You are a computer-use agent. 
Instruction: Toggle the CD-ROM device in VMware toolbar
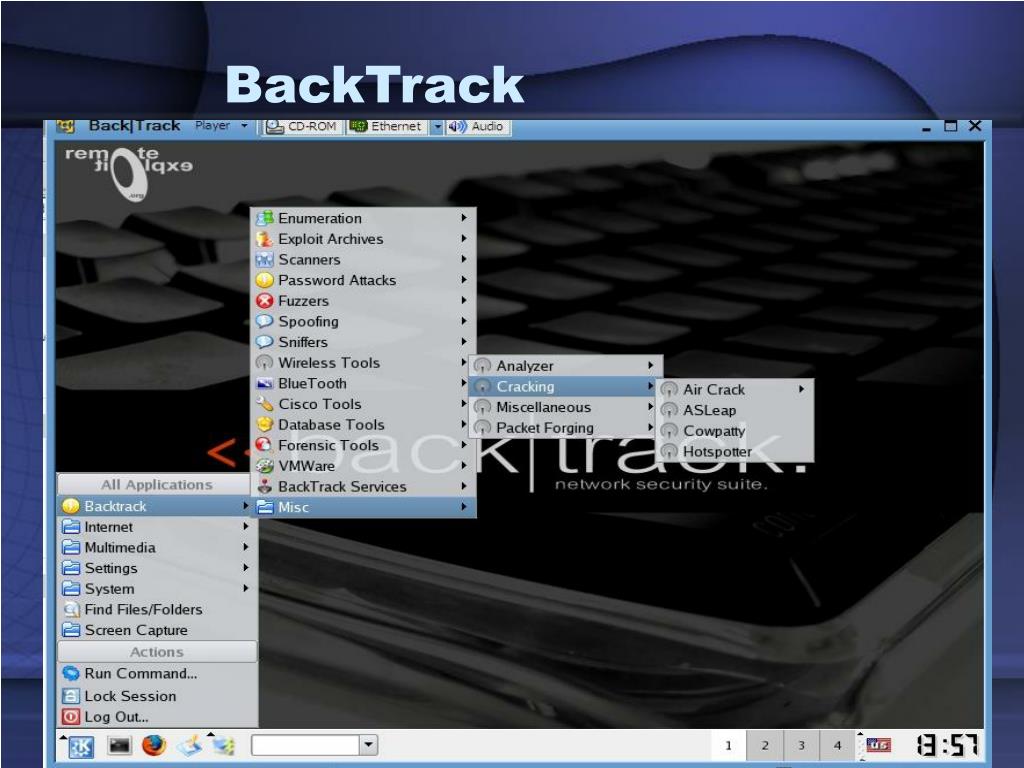(302, 127)
